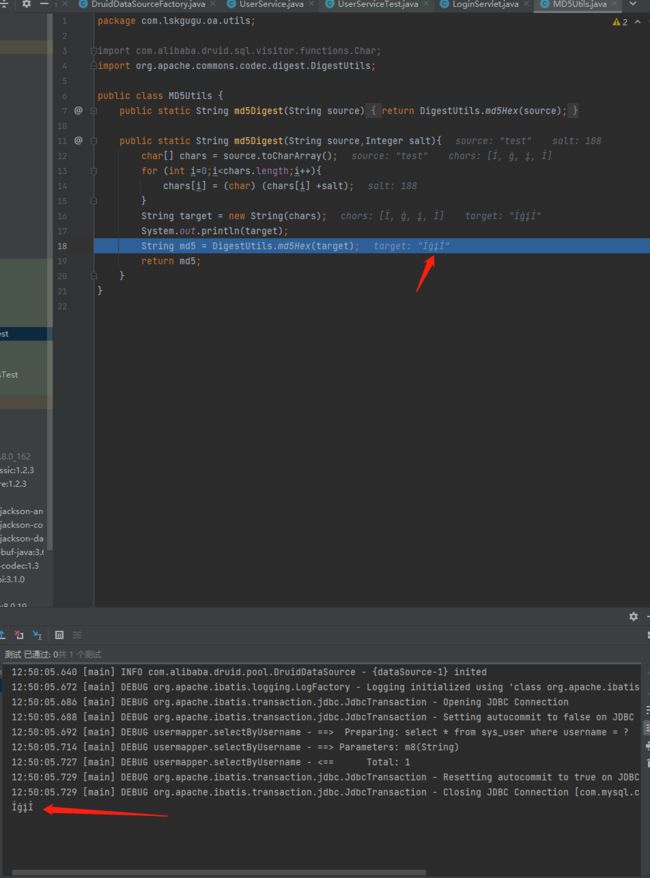This screenshot has height=878, width=650.
Task: Open project panel gear settings
Action: coord(26,4)
